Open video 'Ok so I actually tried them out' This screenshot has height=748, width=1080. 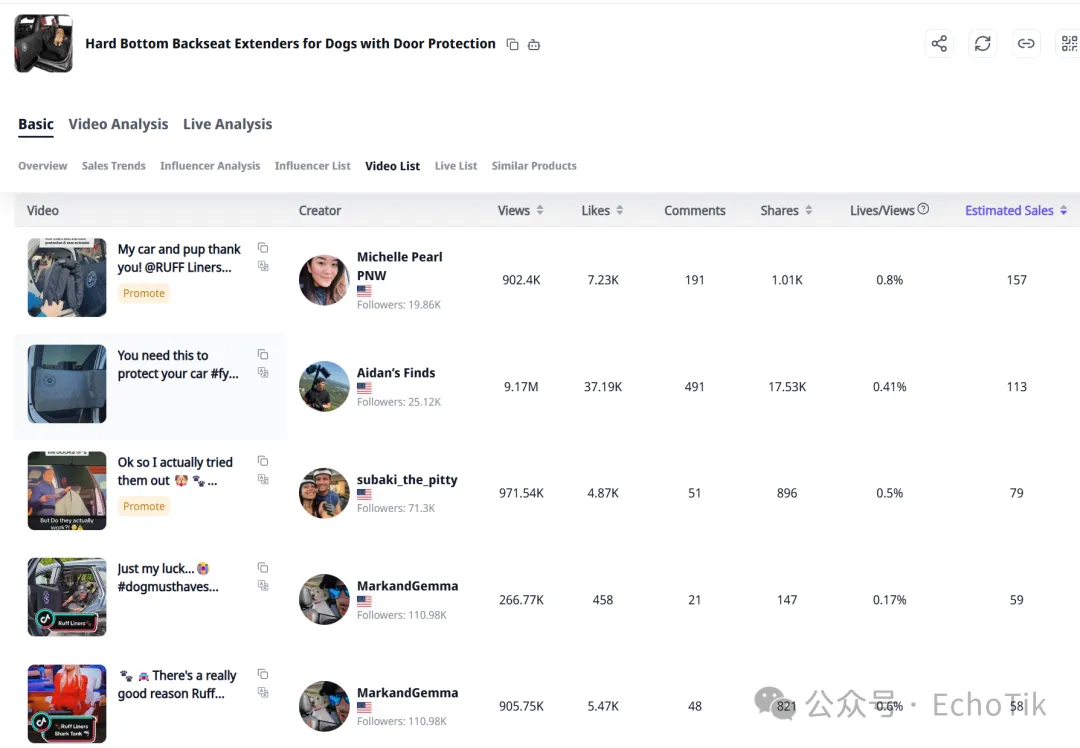click(x=175, y=471)
